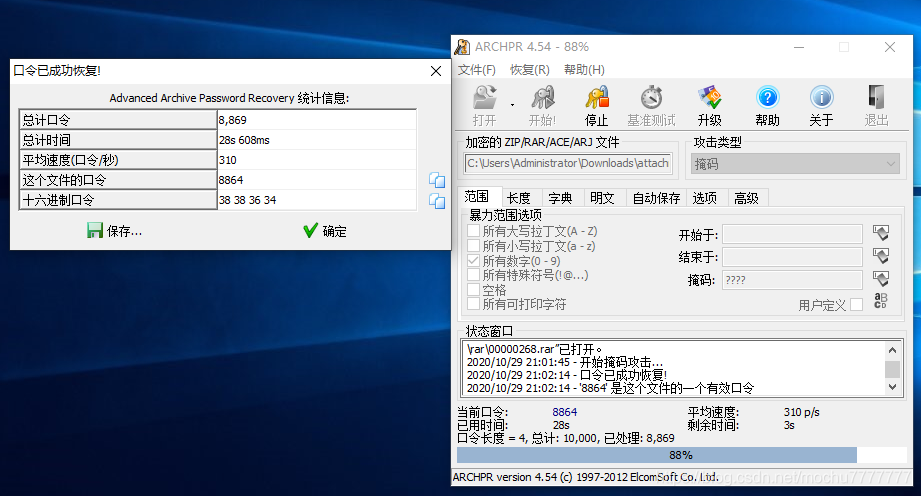The image size is (921, 496).
Task: Open the 文件(F) menu
Action: tap(476, 70)
